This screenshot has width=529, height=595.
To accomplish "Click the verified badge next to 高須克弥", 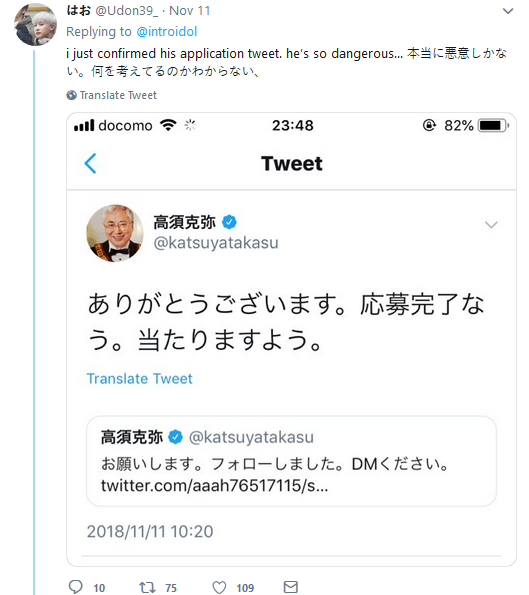I will click(229, 222).
